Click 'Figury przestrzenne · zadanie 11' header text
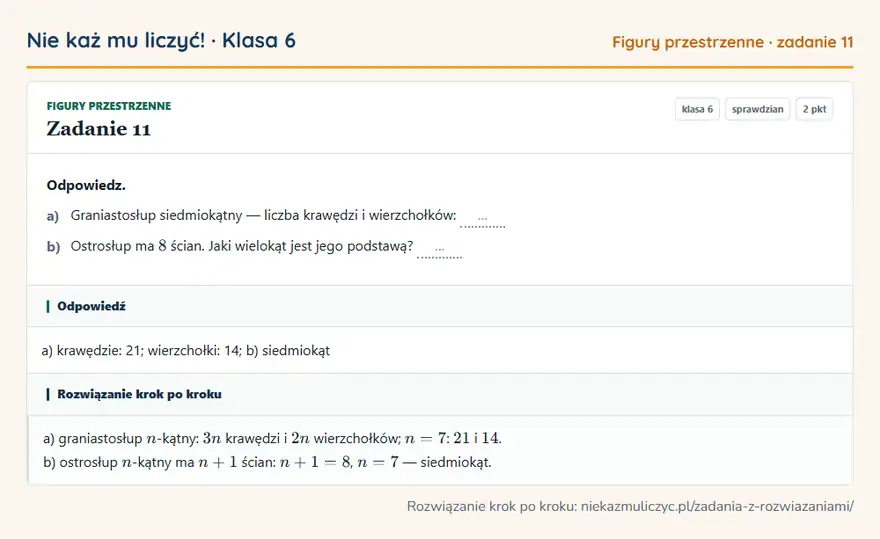880x539 pixels. pyautogui.click(x=732, y=42)
